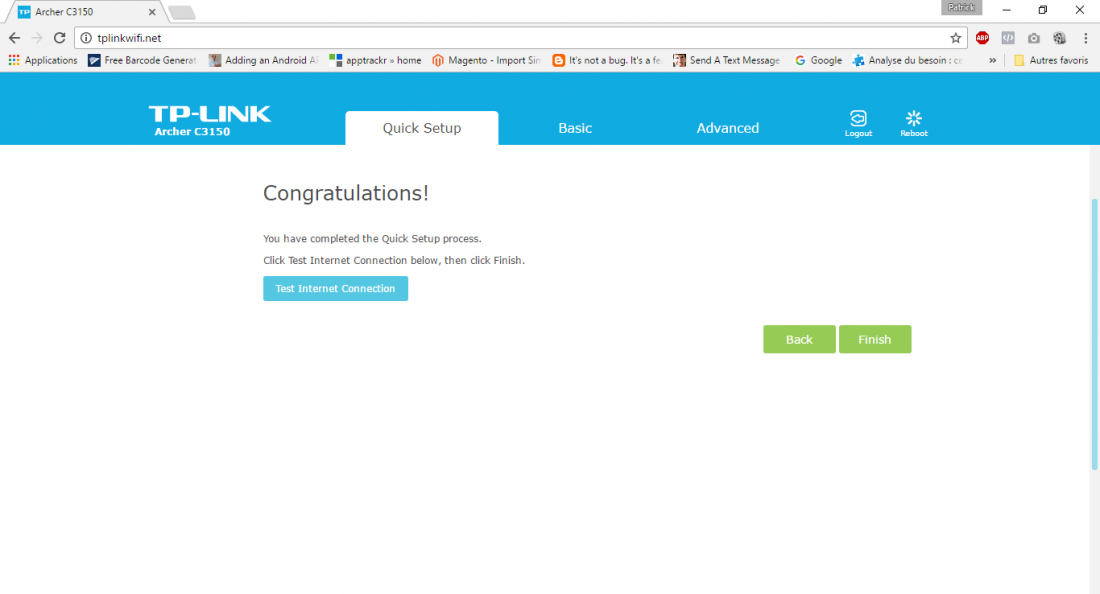Click the Finish button
The width and height of the screenshot is (1100, 594).
(x=874, y=339)
